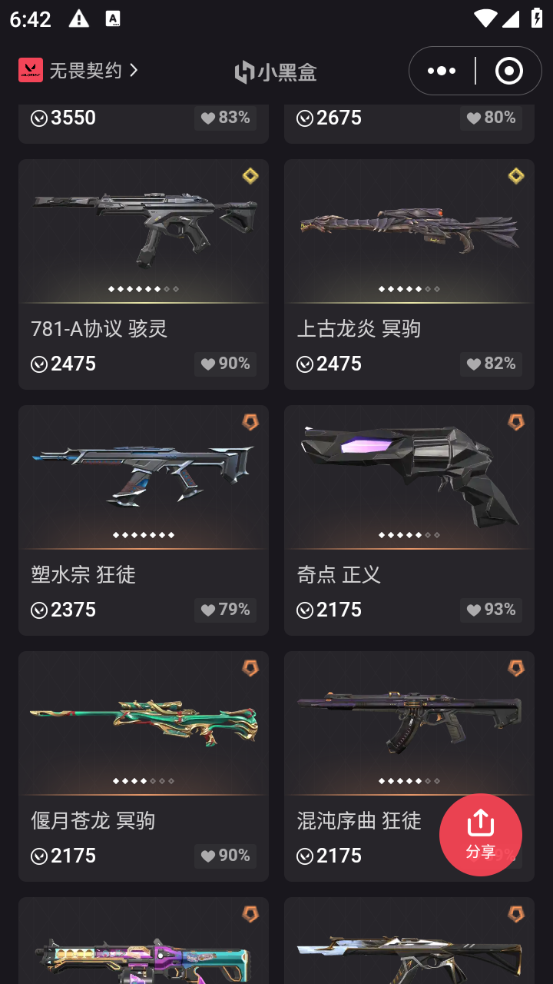Image resolution: width=553 pixels, height=984 pixels.
Task: Expand the 无畏契约 game selector chevron
Action: (x=134, y=70)
